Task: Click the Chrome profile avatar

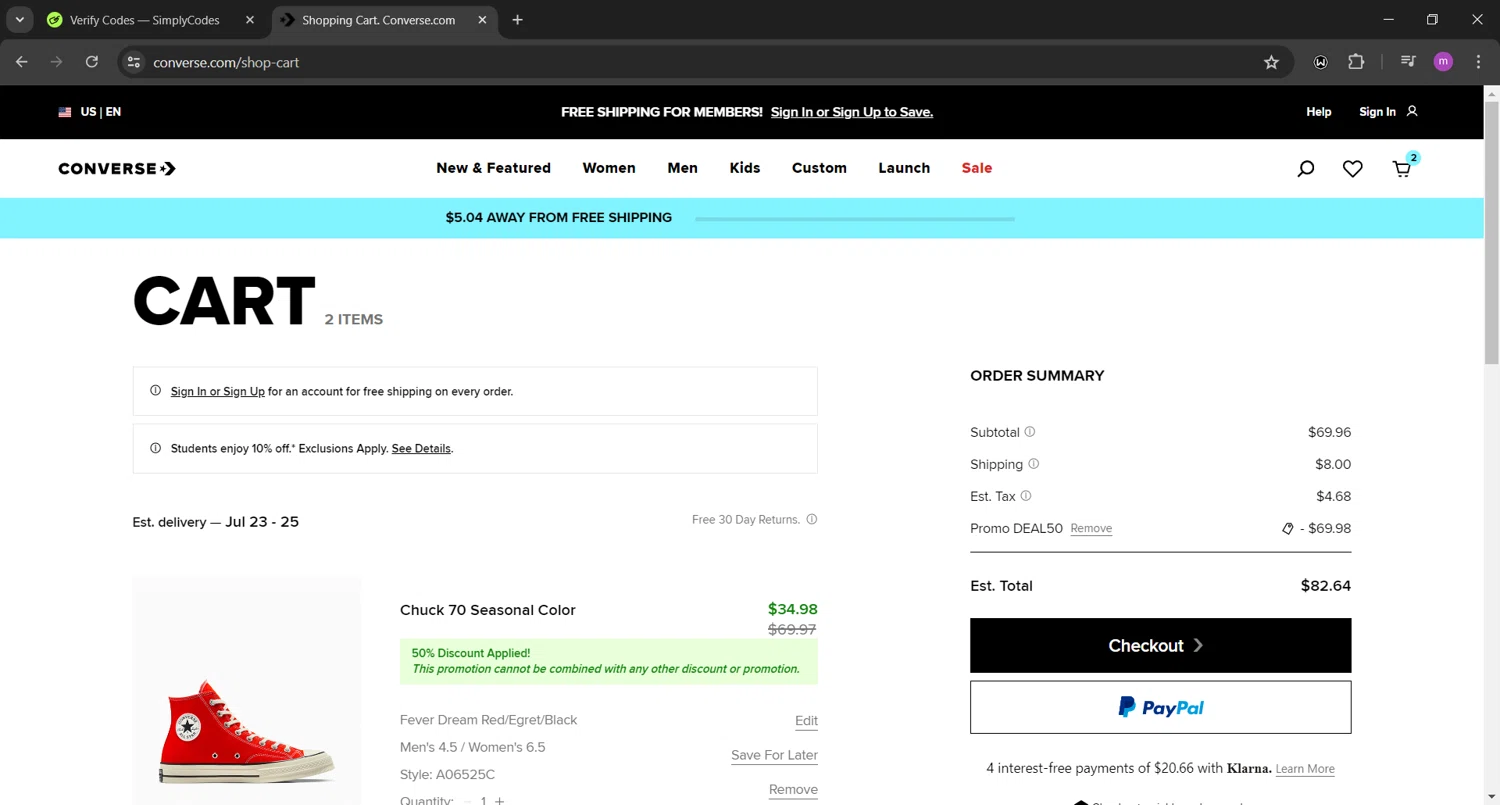Action: (1443, 62)
